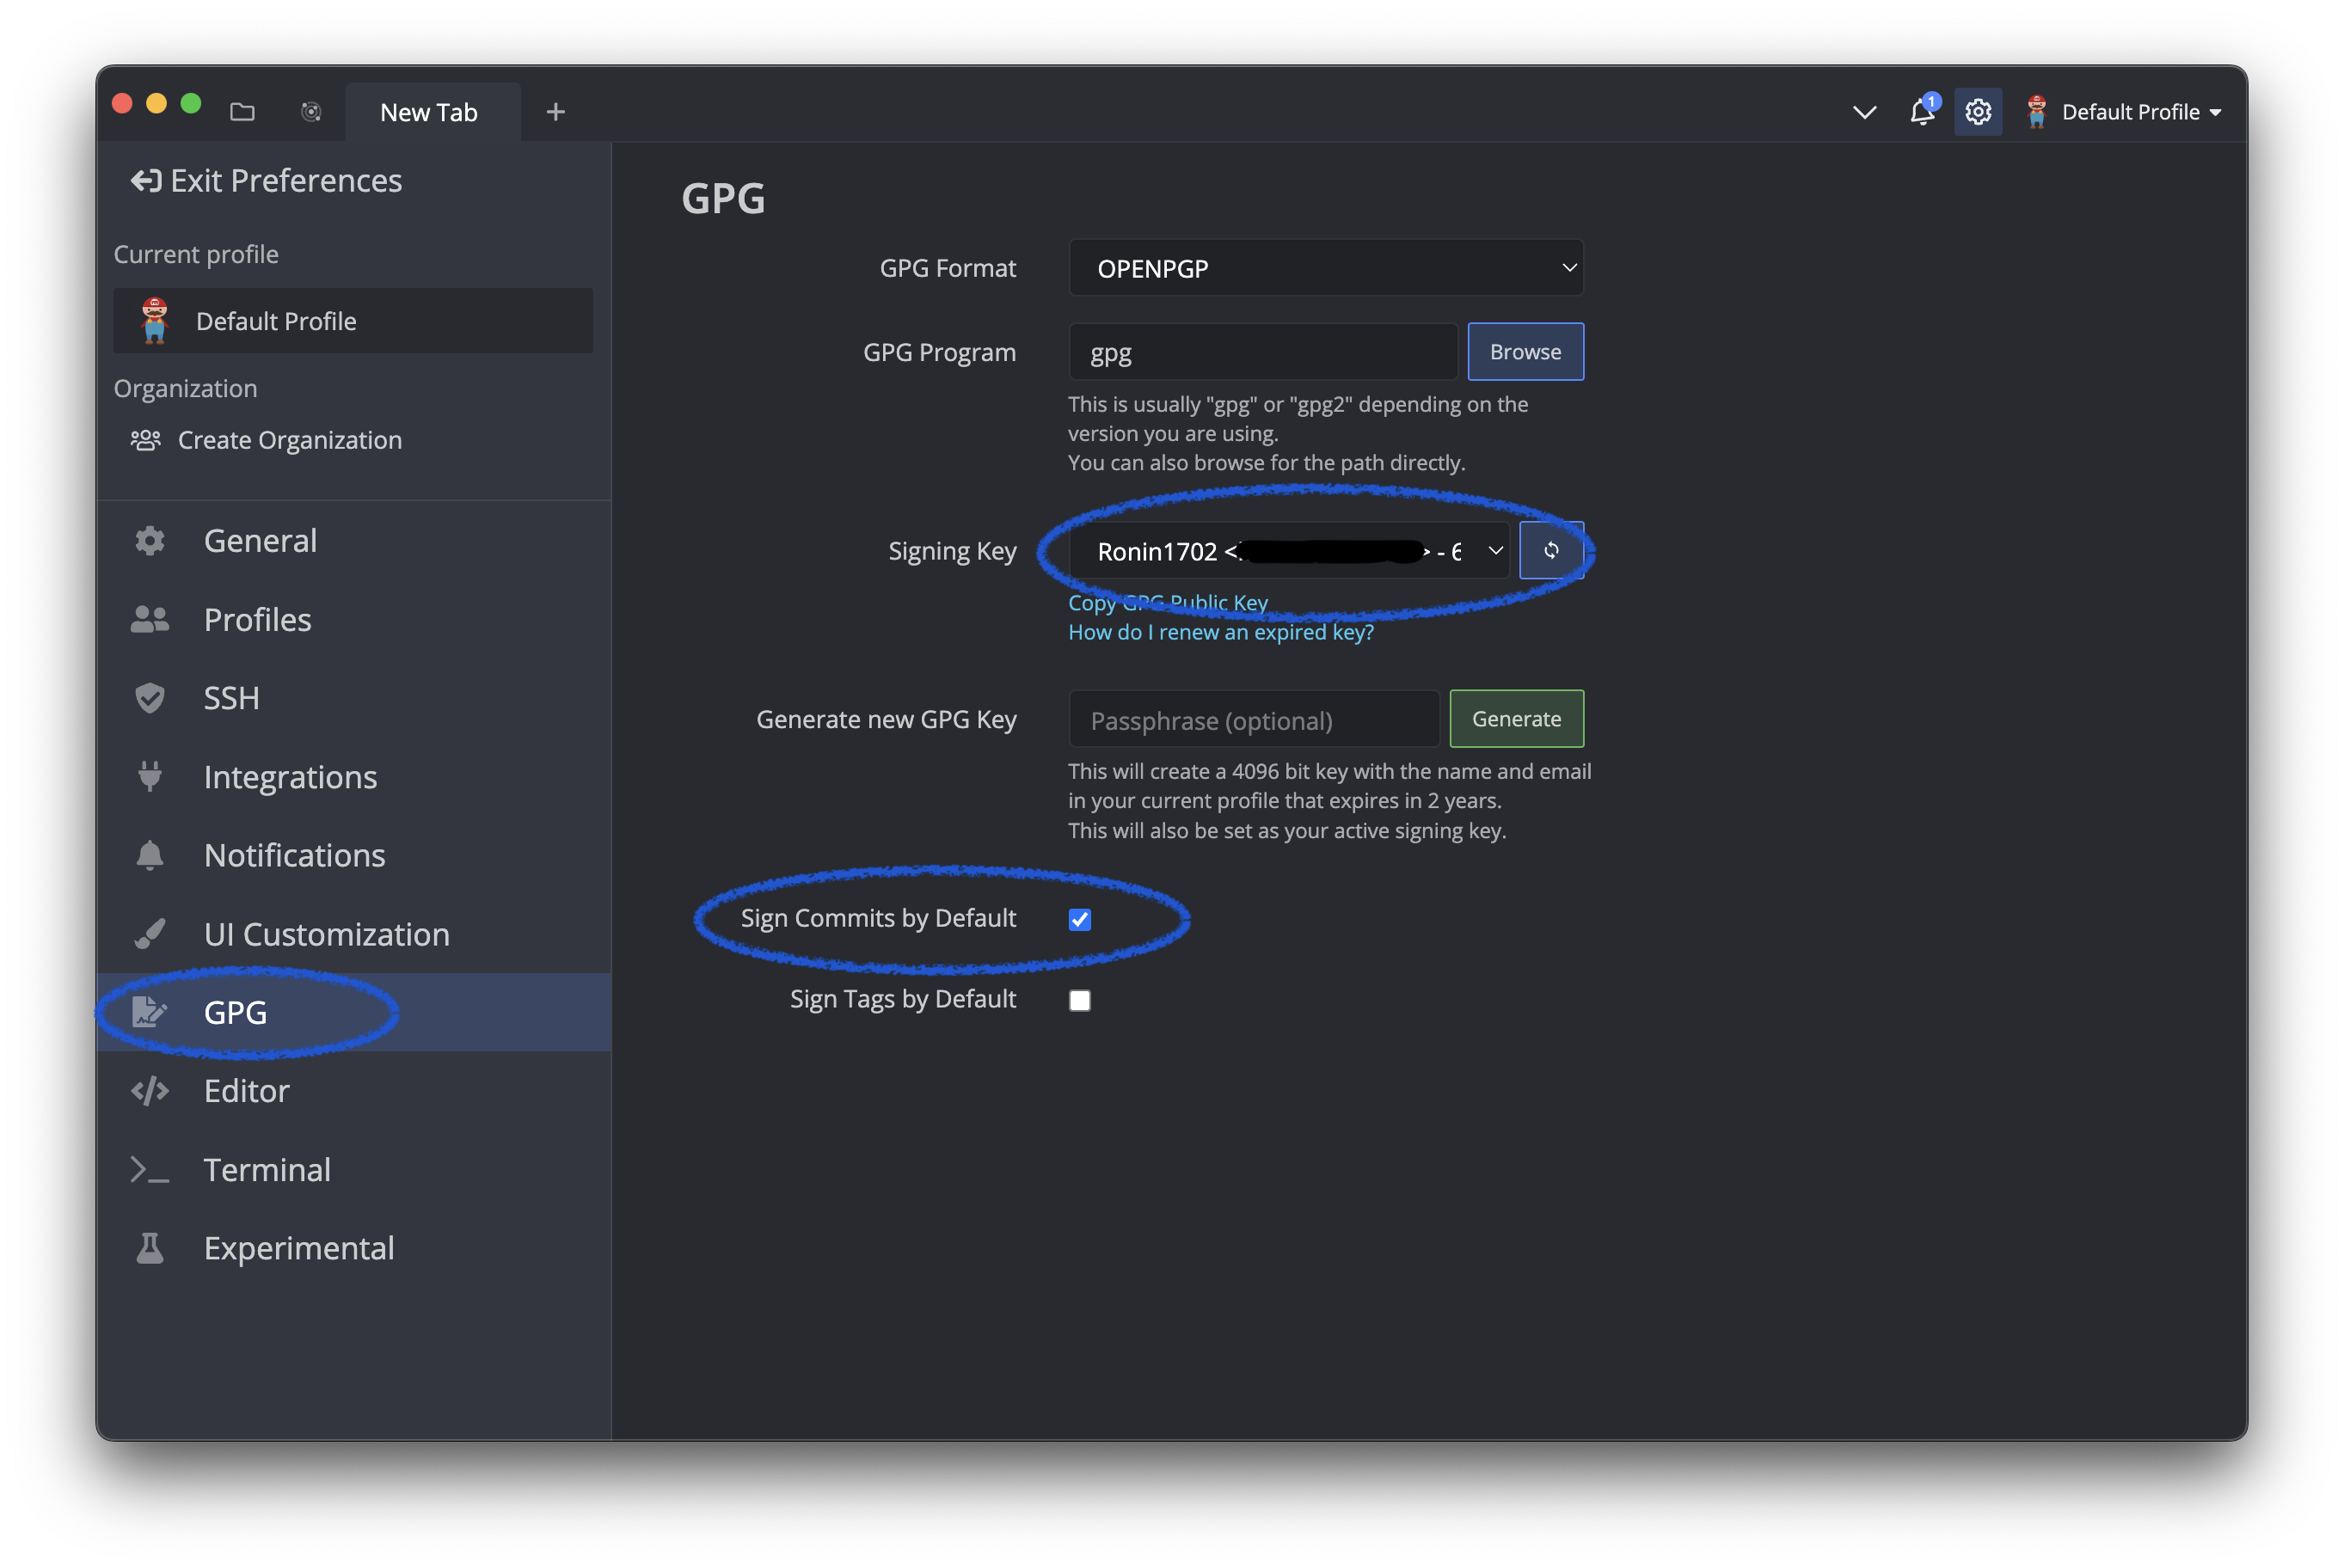This screenshot has width=2344, height=1568.
Task: Open Experimental via flask icon
Action: pos(150,1248)
